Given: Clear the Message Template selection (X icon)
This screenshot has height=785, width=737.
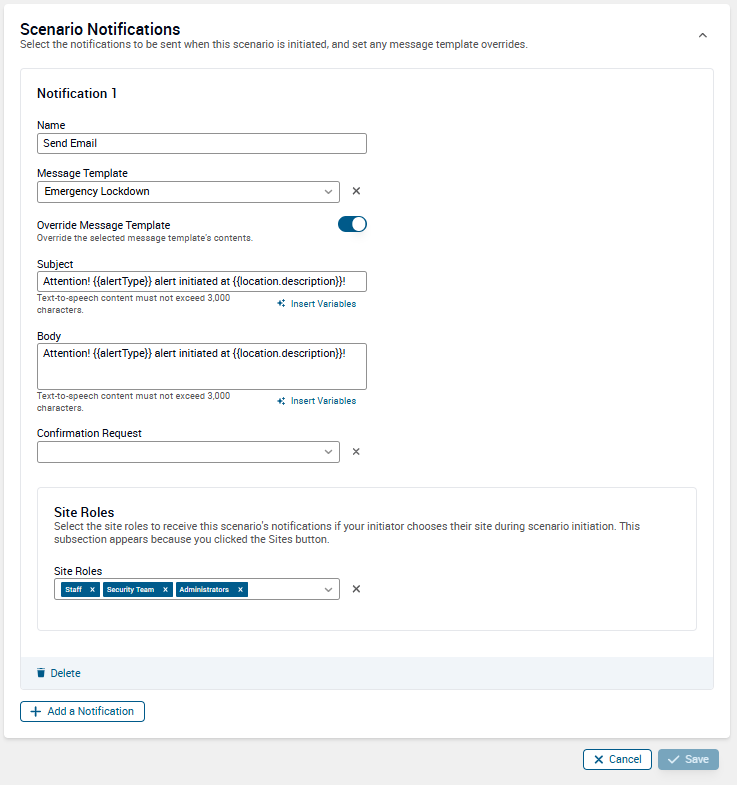Looking at the screenshot, I should tap(356, 191).
